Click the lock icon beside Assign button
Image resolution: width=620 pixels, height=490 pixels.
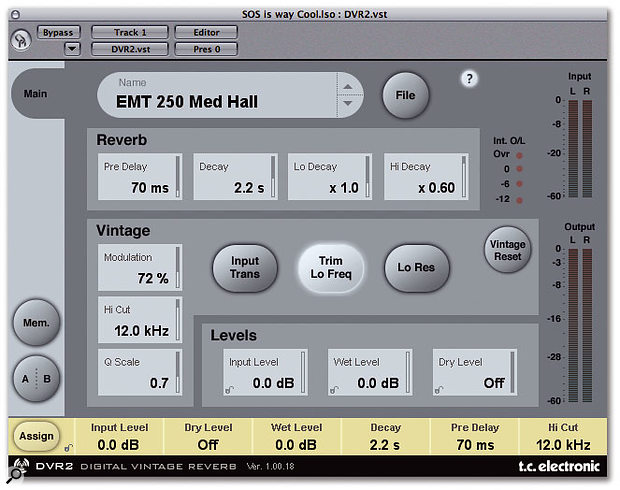click(x=69, y=448)
